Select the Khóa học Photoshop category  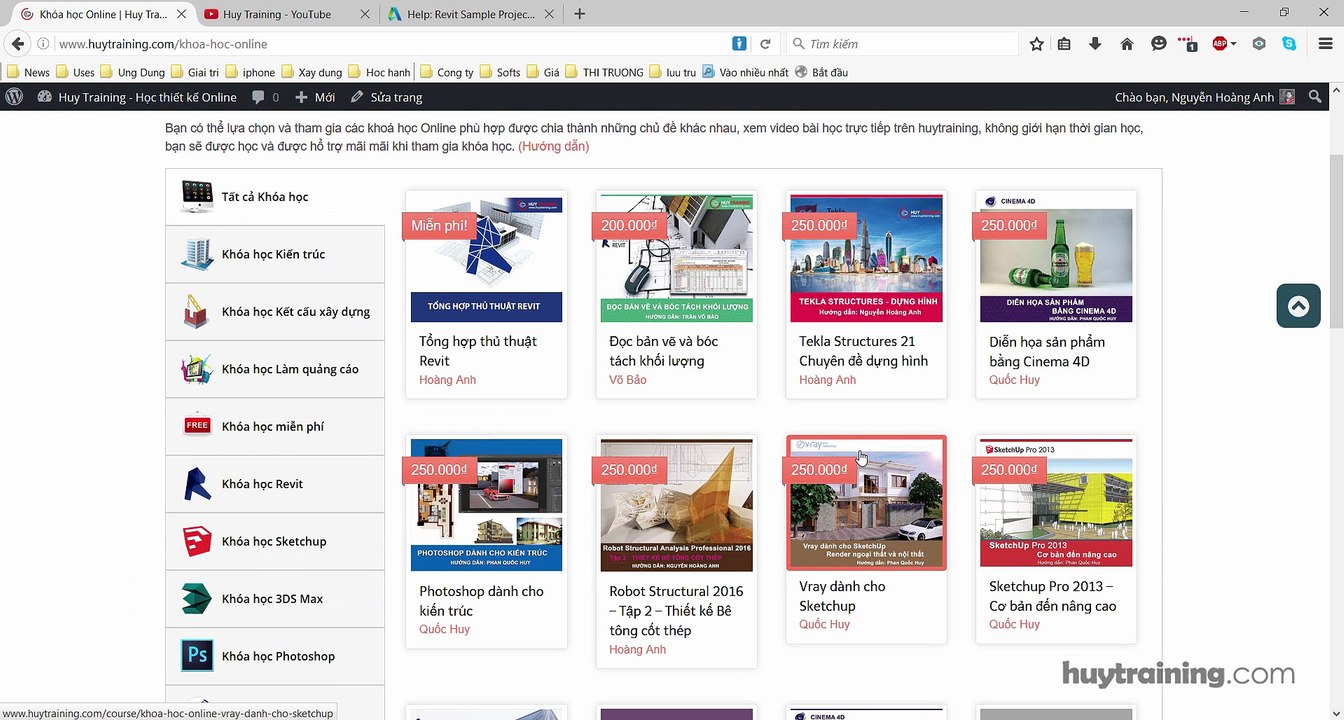point(275,656)
